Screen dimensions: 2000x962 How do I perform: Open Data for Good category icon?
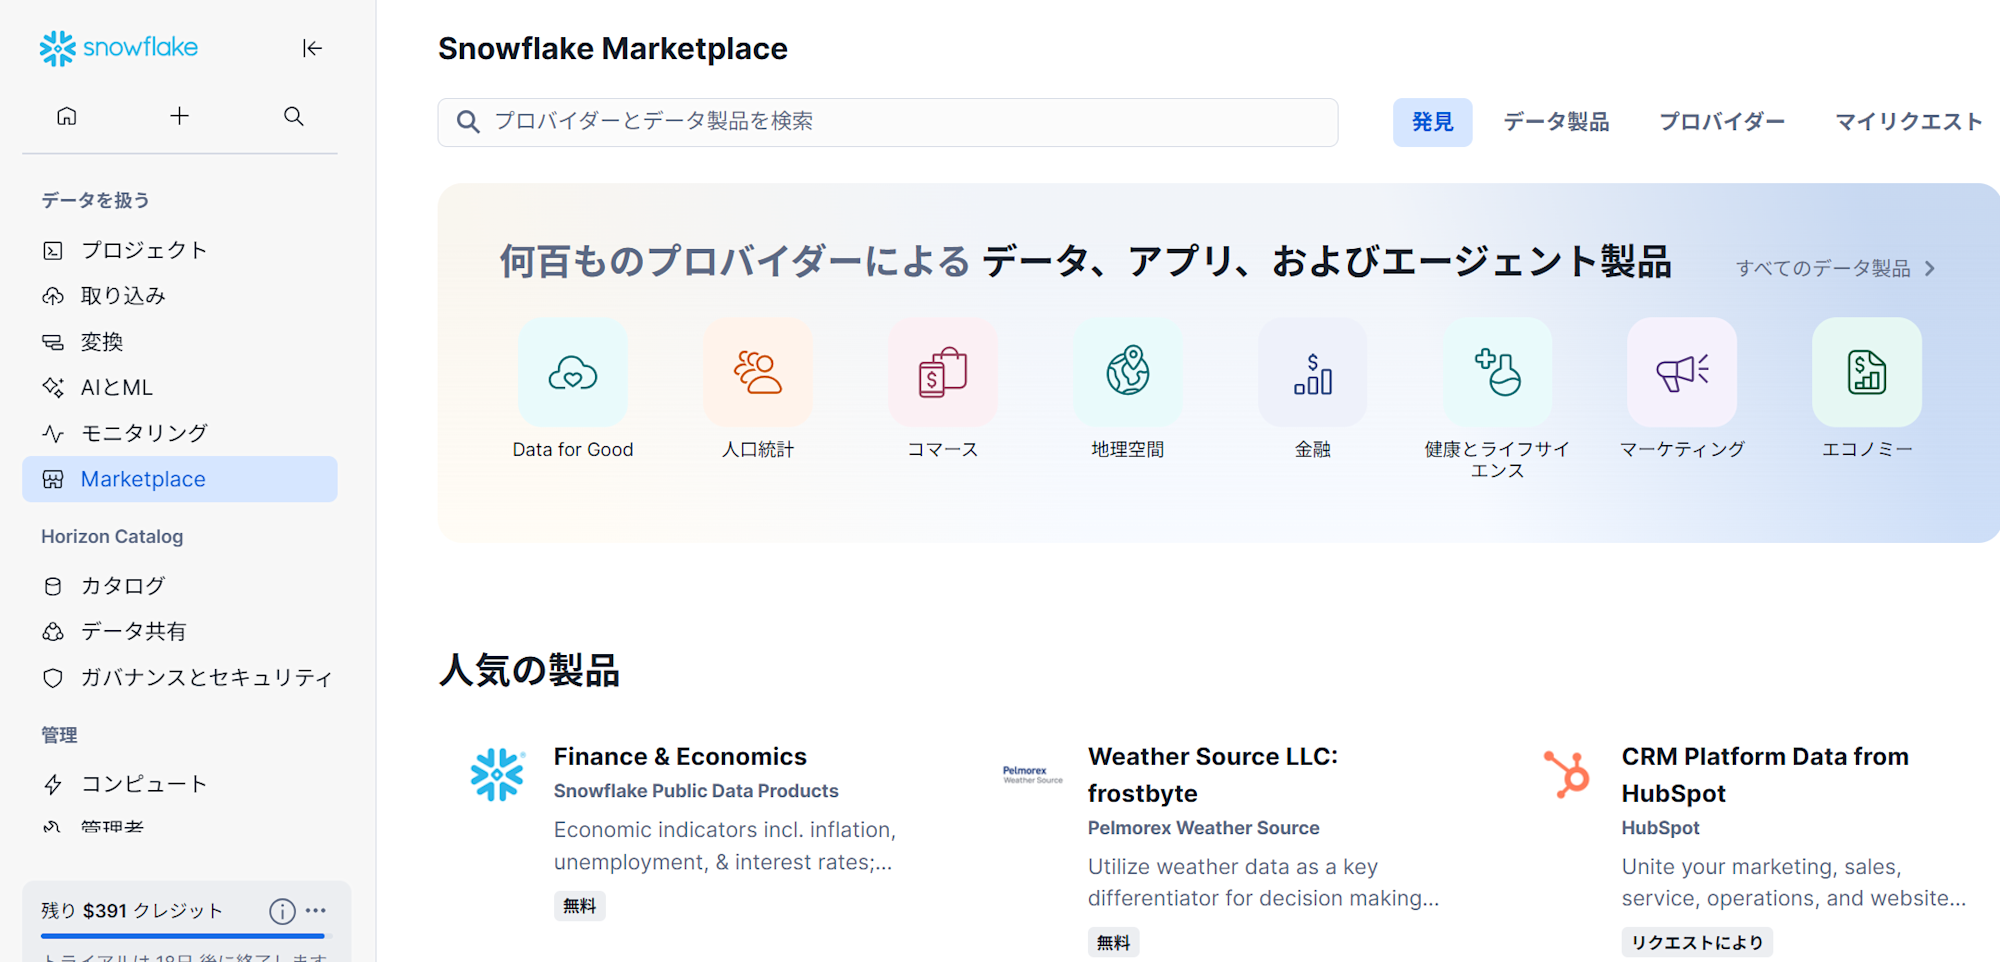point(573,372)
